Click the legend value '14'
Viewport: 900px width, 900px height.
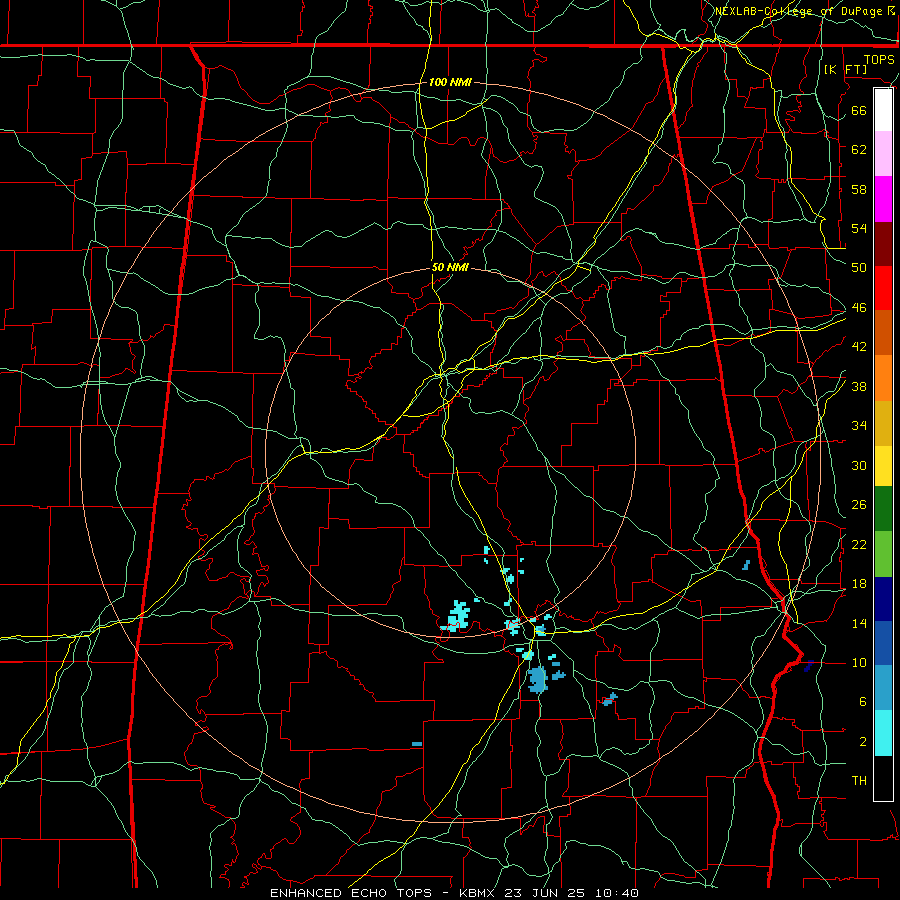point(859,623)
